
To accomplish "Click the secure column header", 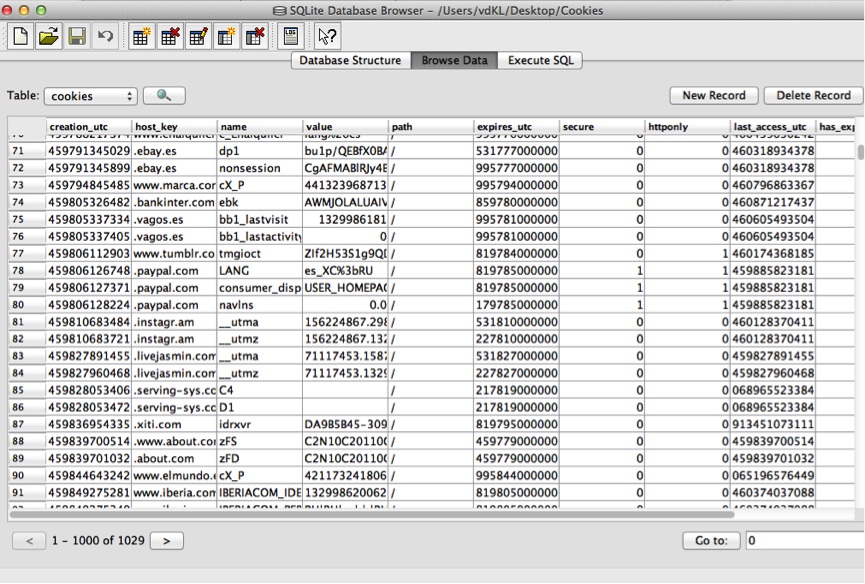I will 602,126.
